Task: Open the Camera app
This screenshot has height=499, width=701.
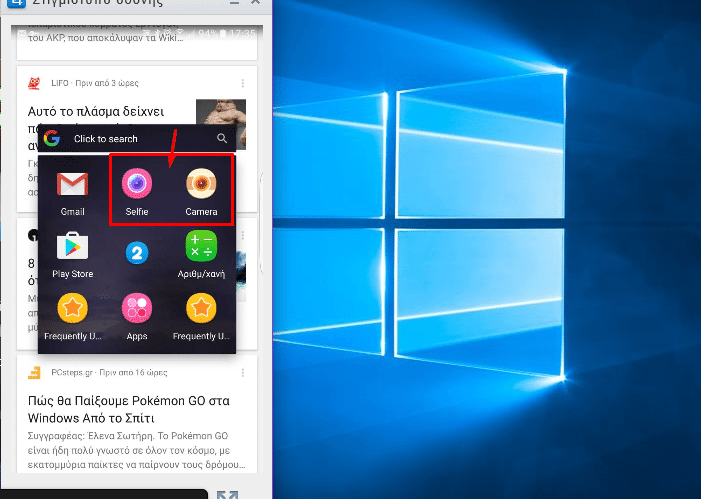Action: tap(201, 183)
